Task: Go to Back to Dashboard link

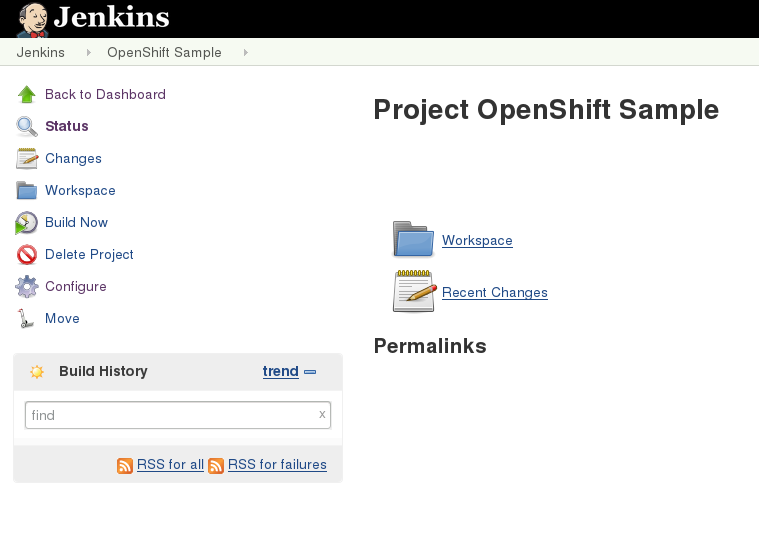Action: click(x=105, y=94)
